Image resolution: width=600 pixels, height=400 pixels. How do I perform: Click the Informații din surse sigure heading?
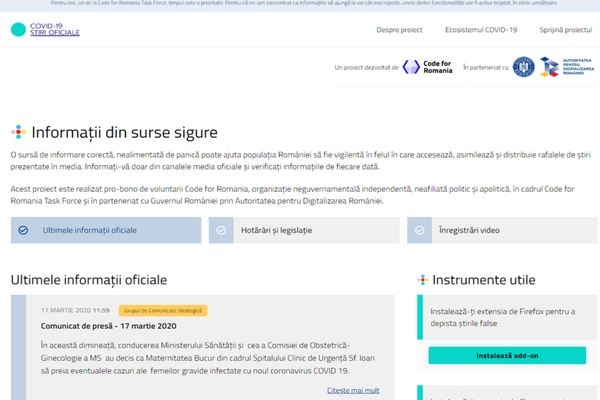(x=124, y=132)
